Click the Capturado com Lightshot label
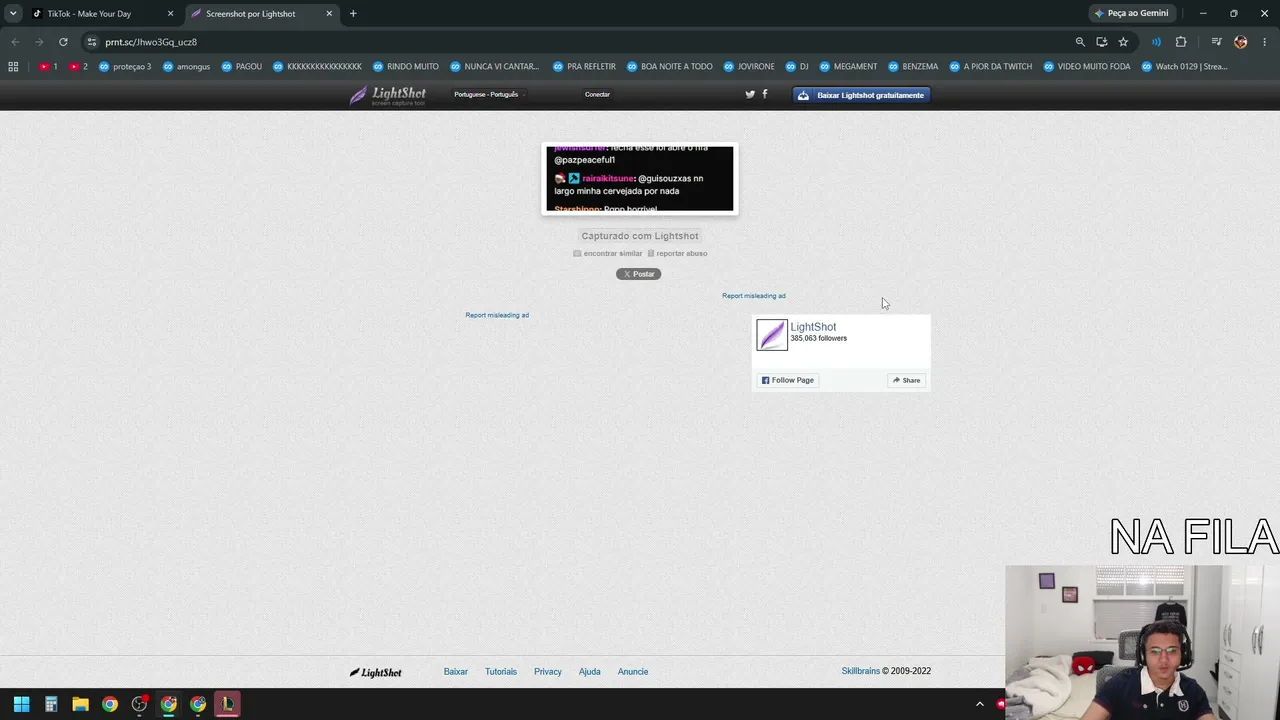1280x720 pixels. click(x=640, y=236)
